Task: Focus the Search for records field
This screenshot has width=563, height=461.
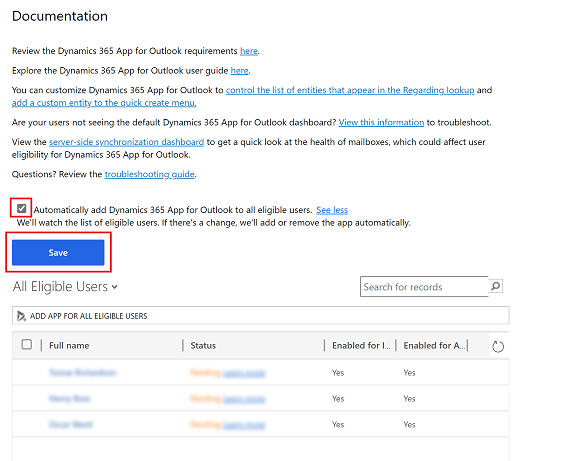Action: (424, 287)
